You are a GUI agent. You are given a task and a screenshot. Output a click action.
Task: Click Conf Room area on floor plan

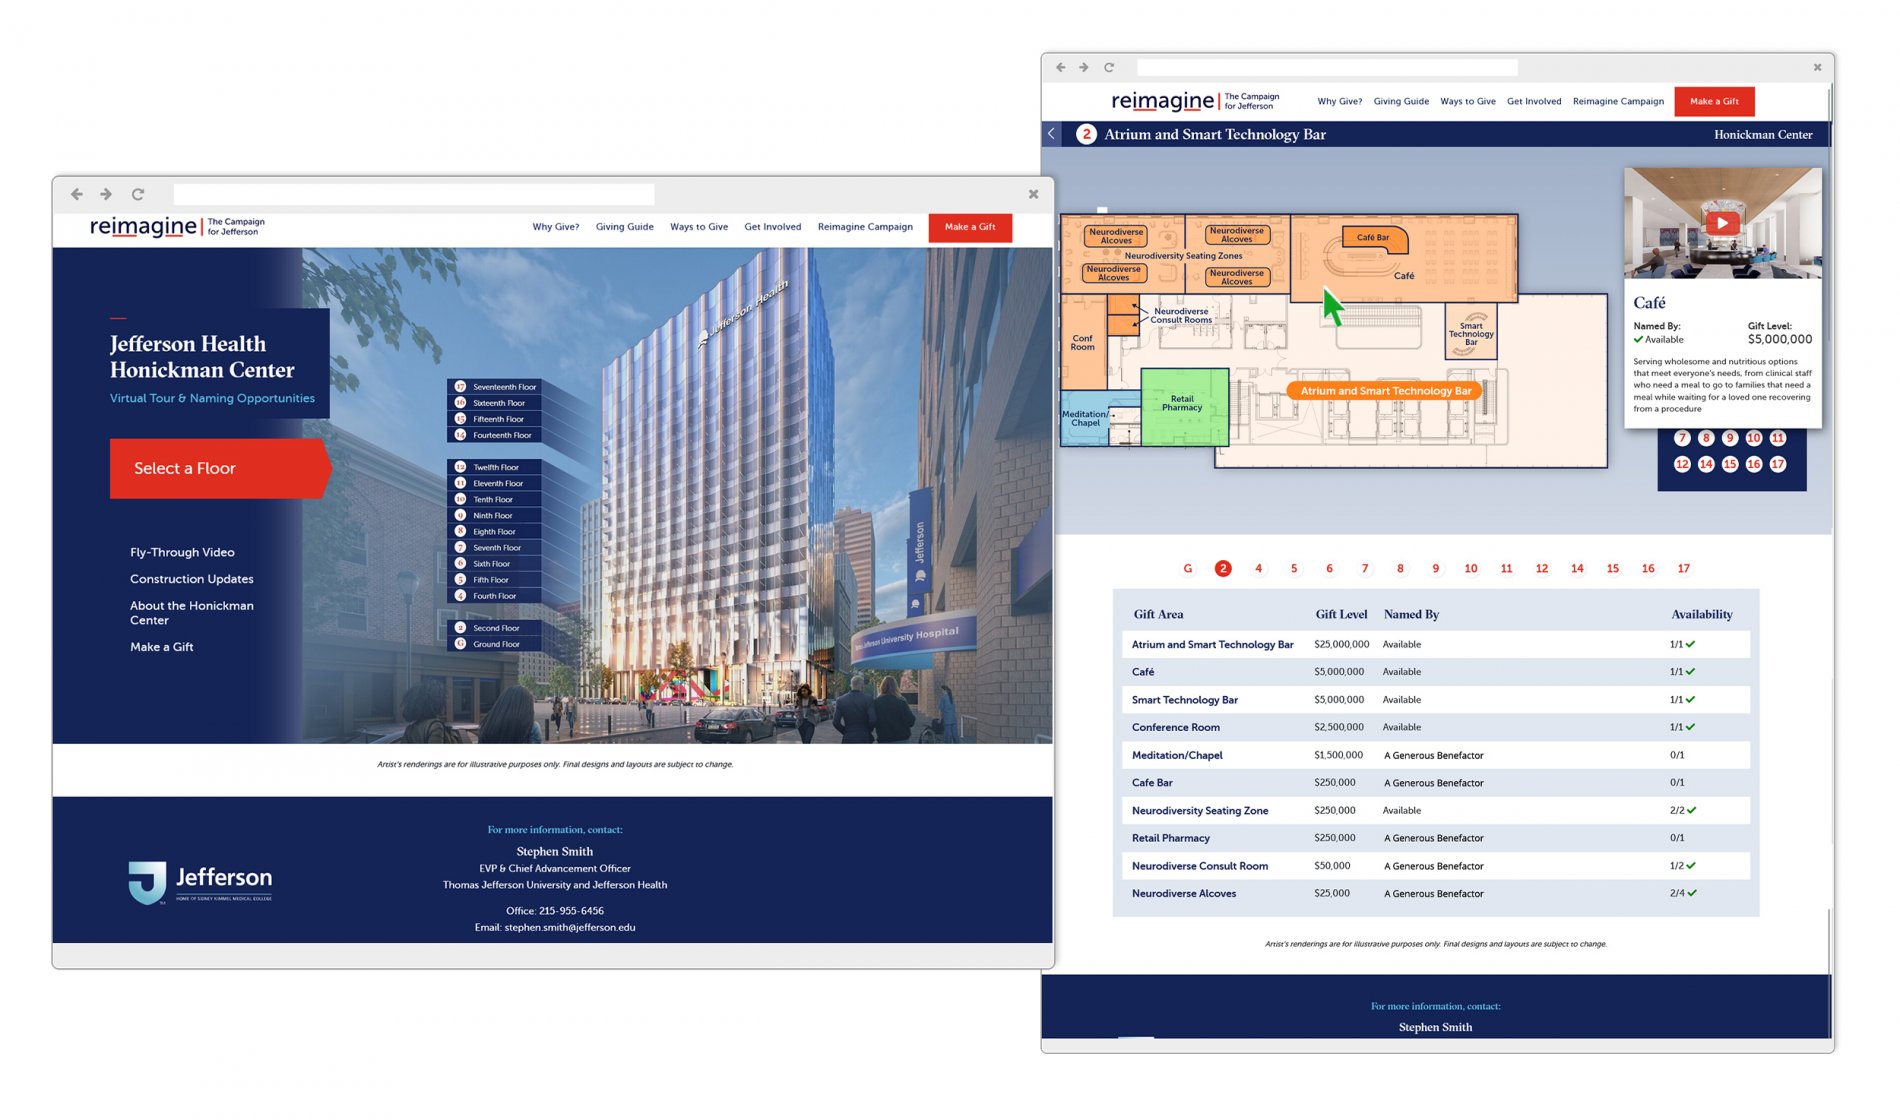click(1083, 343)
